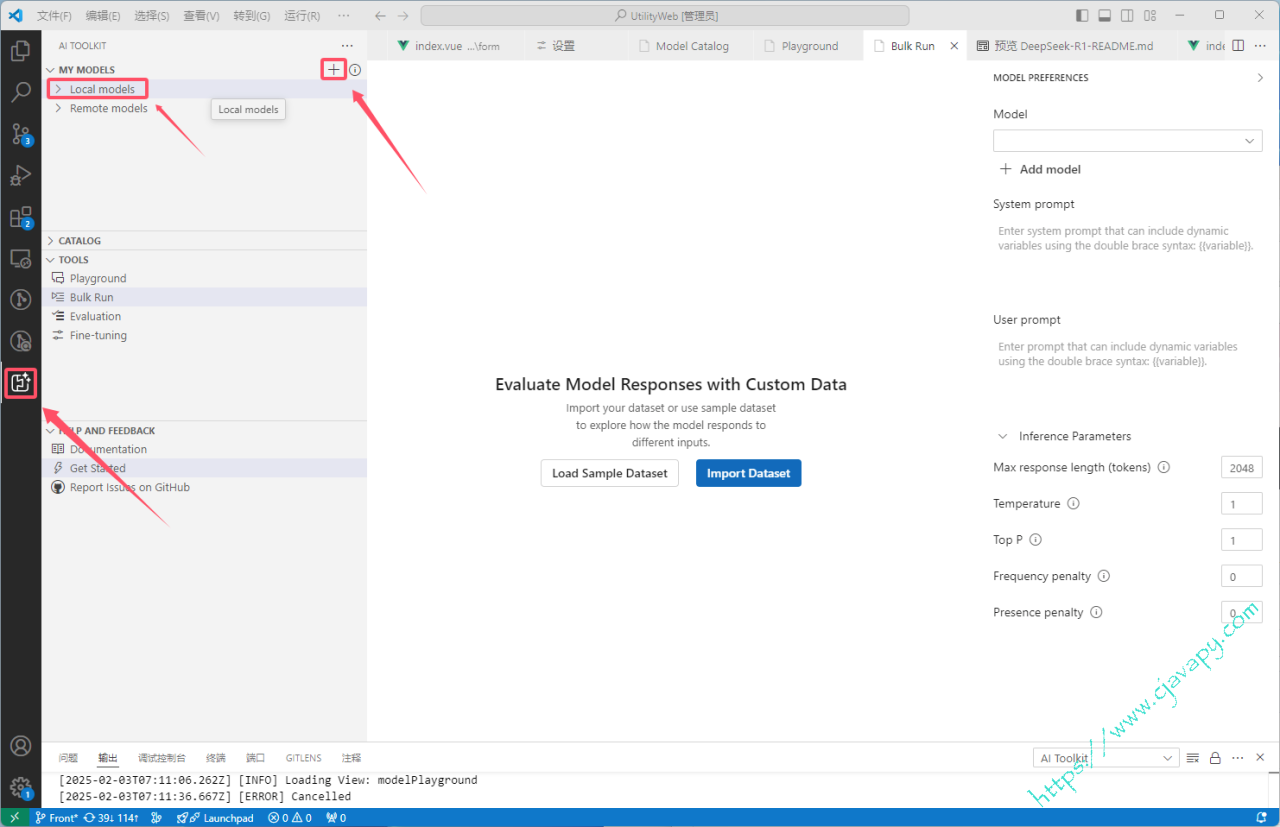
Task: Open Source Control view with badge 3
Action: pos(20,134)
